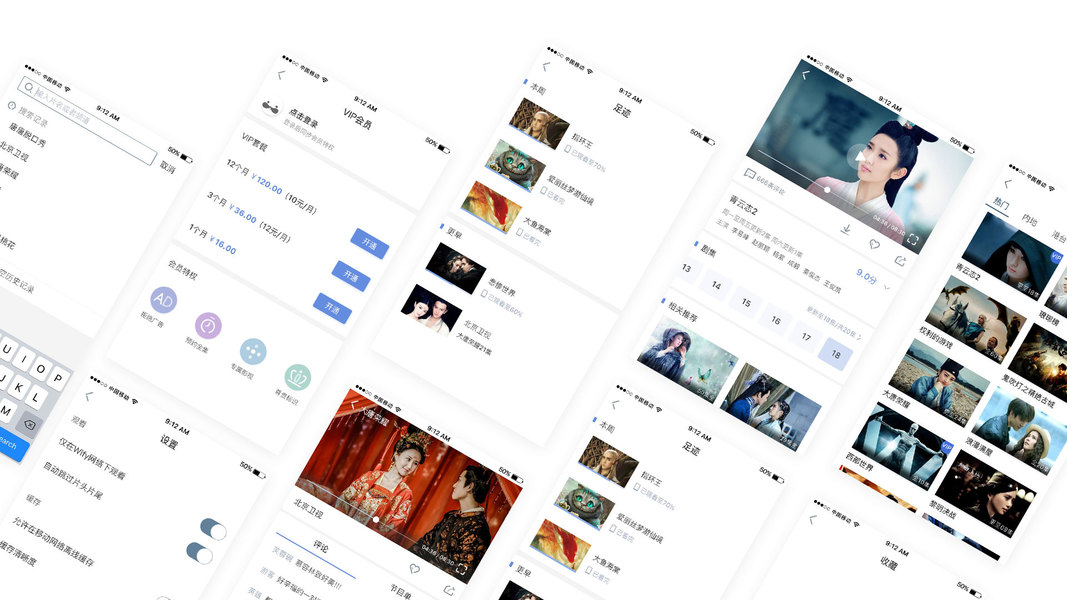This screenshot has height=600, width=1067.
Task: Open 黎明决战 thumbnail in 热门 list
Action: [x=985, y=493]
